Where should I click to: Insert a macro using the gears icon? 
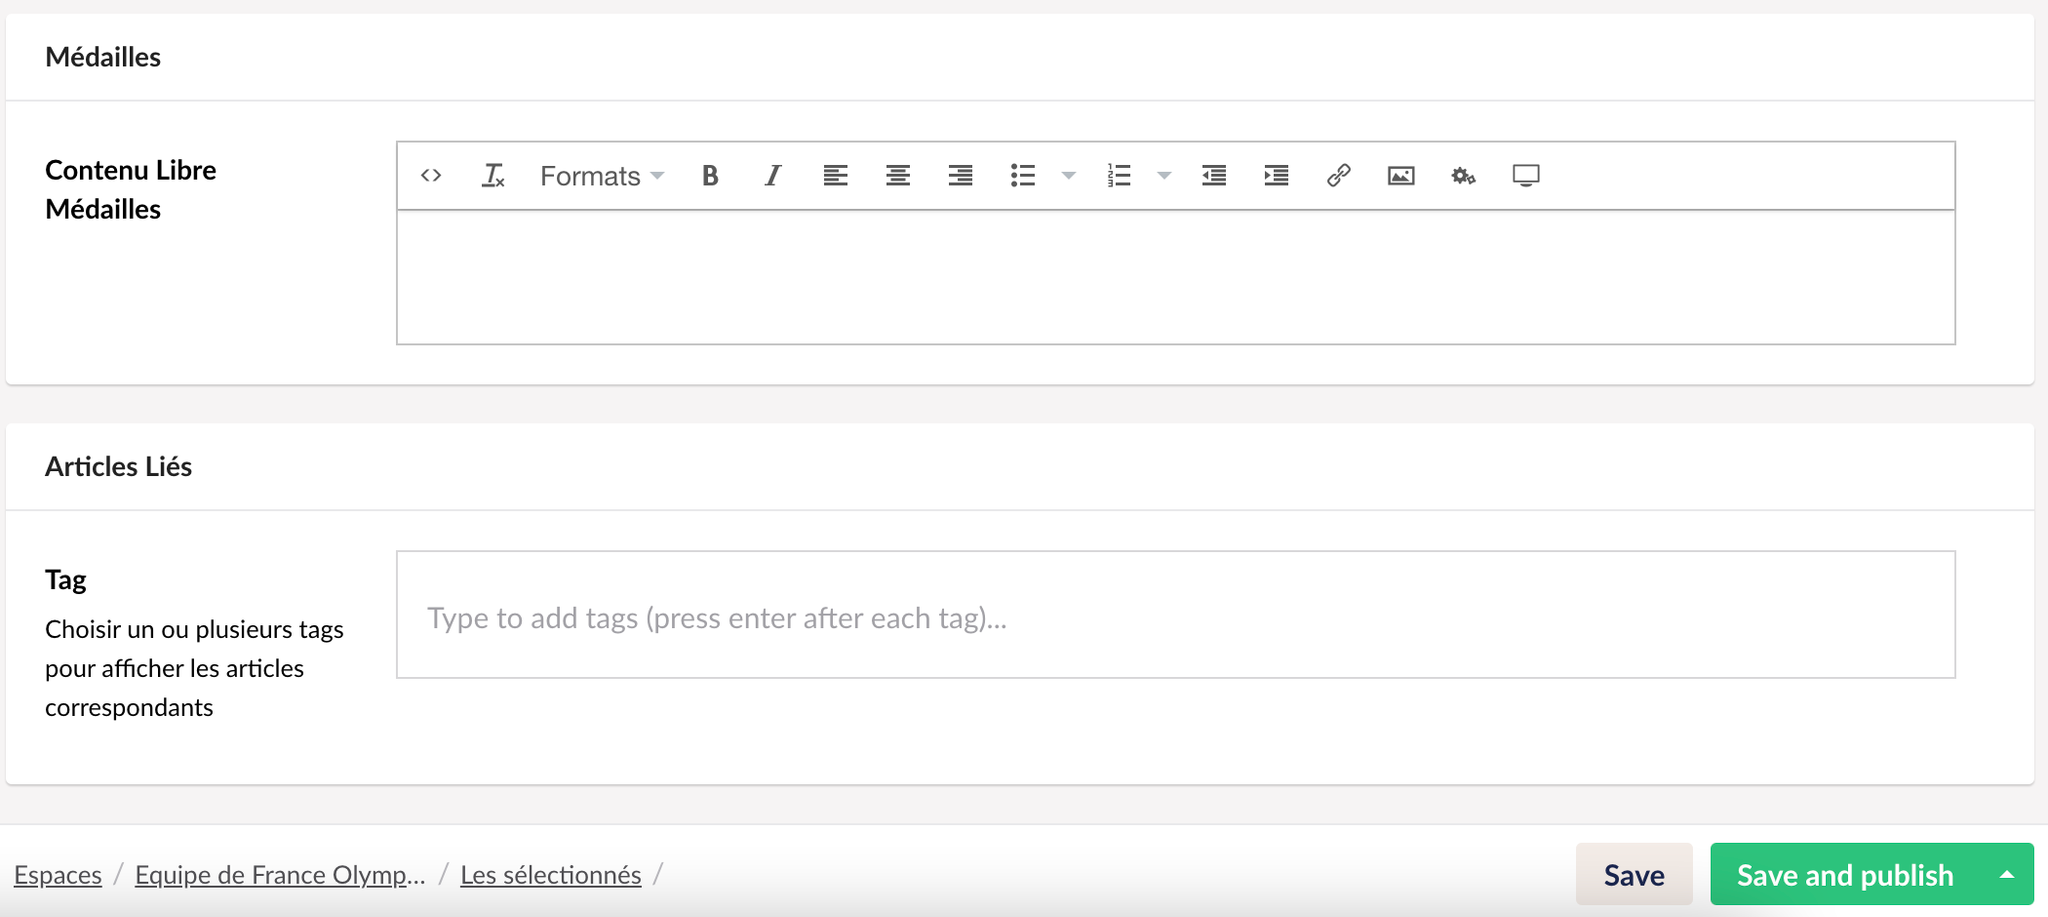(1463, 176)
